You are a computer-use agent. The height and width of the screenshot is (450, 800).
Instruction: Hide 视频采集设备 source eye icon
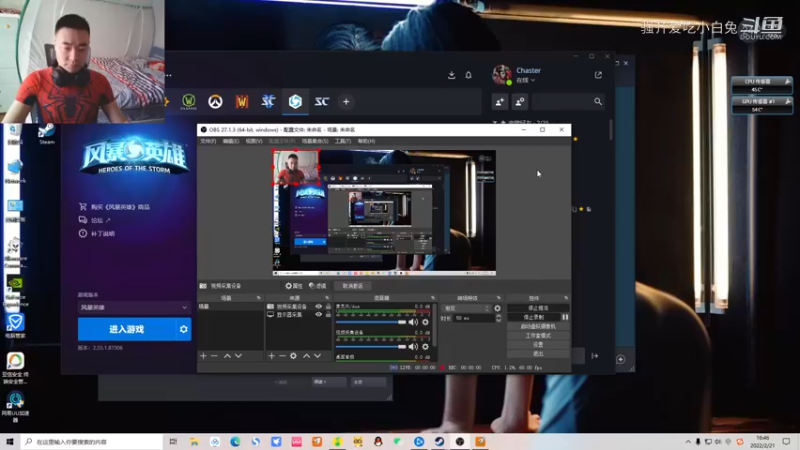(x=318, y=307)
